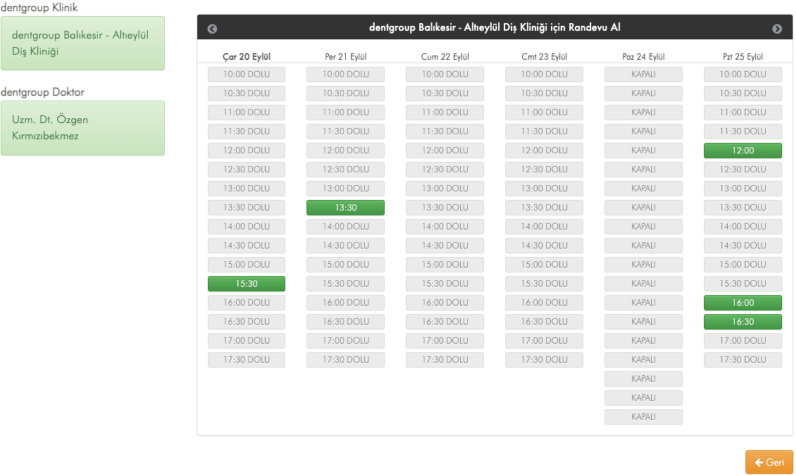Choose 16:00 slot on Pzt 25 Eylül
Viewport: 796px width, 475px height.
tap(742, 303)
